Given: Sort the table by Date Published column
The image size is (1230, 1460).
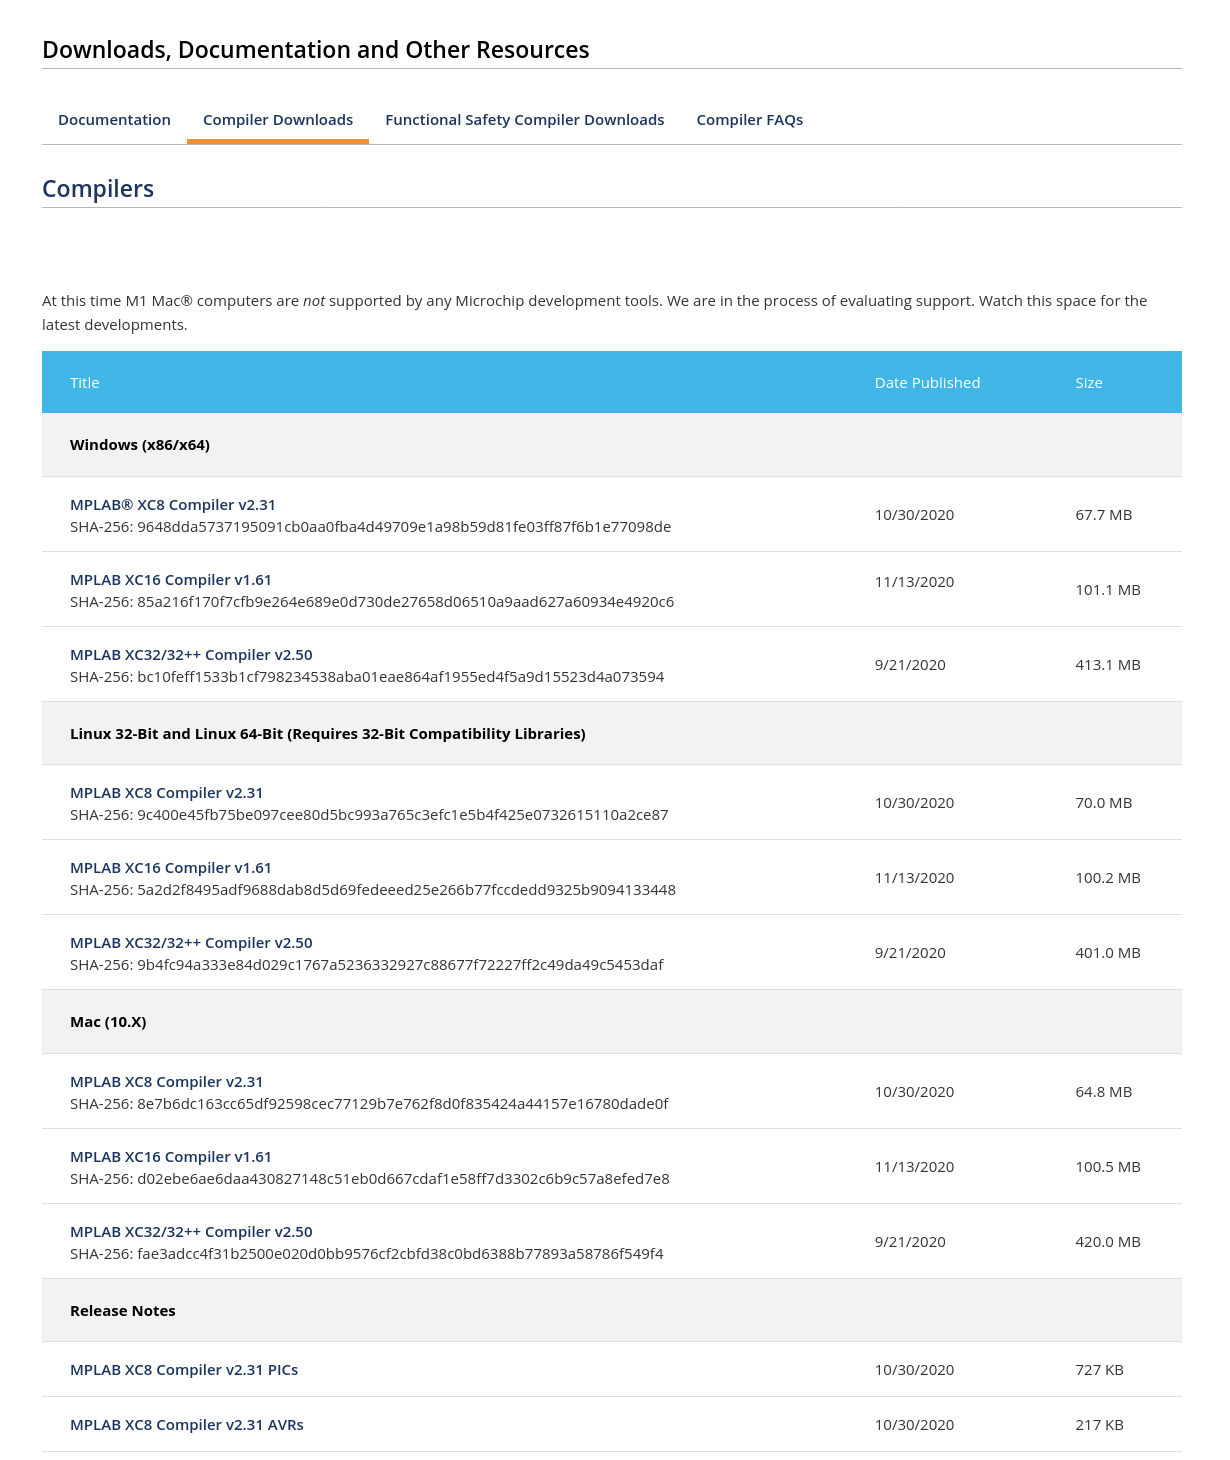Looking at the screenshot, I should pos(927,382).
